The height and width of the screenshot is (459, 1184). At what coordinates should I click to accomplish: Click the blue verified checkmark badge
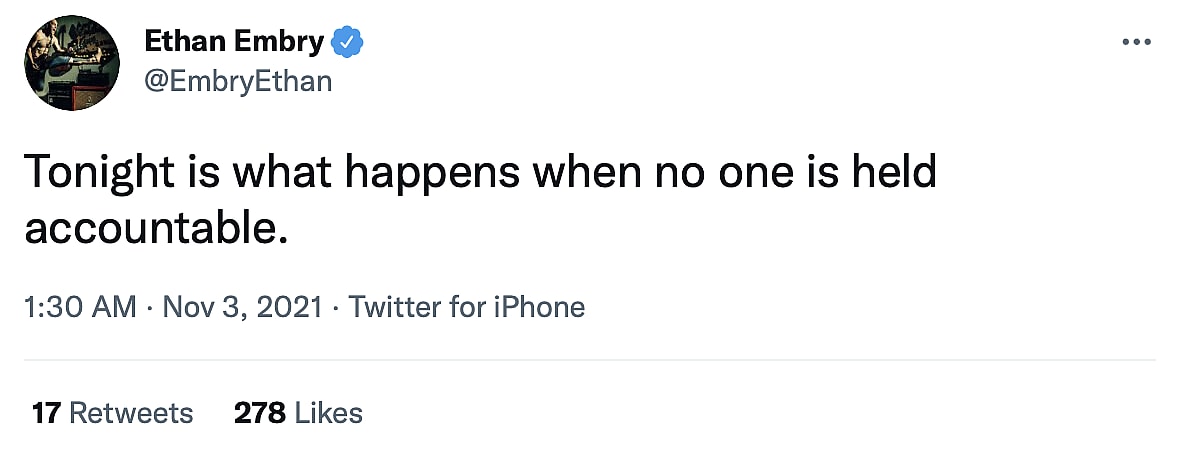click(347, 42)
